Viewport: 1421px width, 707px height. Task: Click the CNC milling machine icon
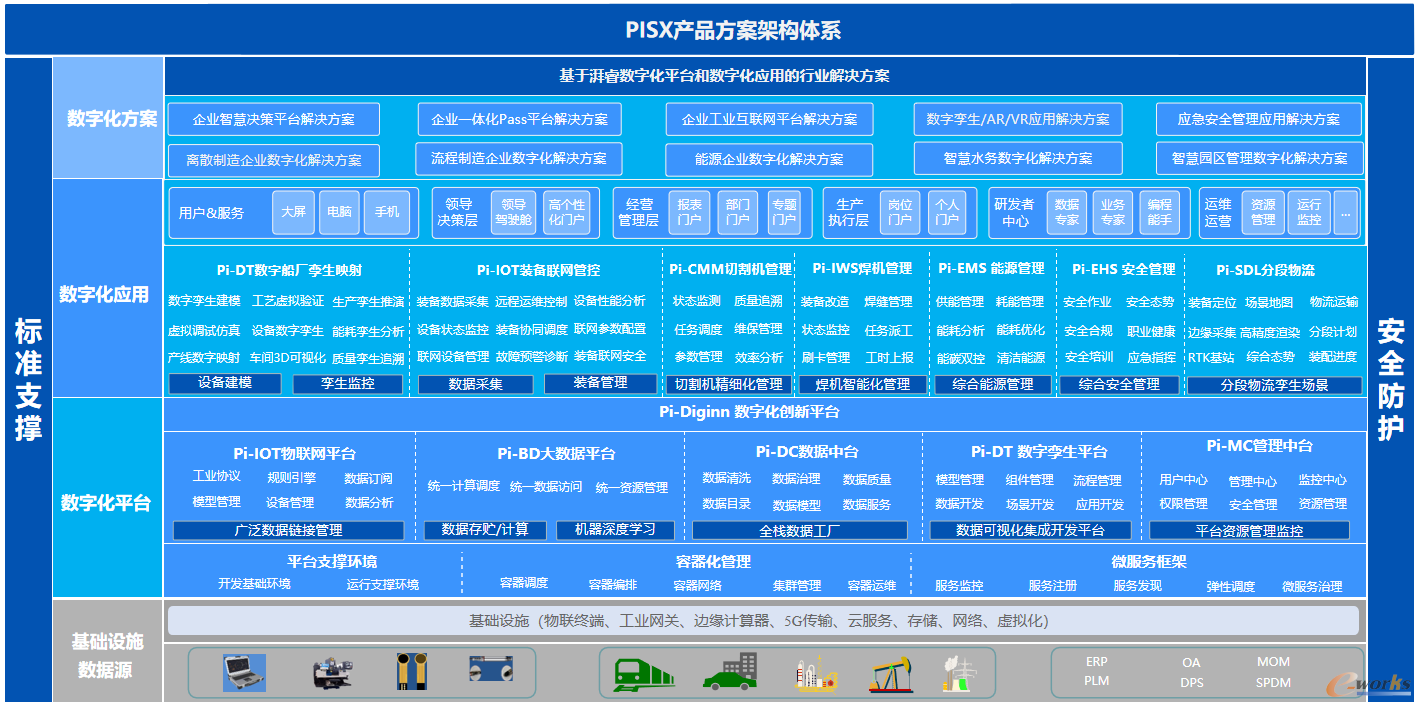click(332, 673)
